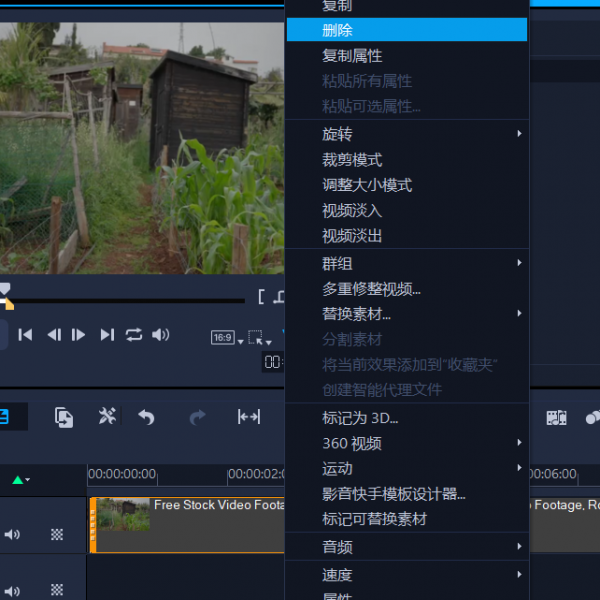600x600 pixels.
Task: Open 影音快手模板设计器... entry
Action: 406,494
